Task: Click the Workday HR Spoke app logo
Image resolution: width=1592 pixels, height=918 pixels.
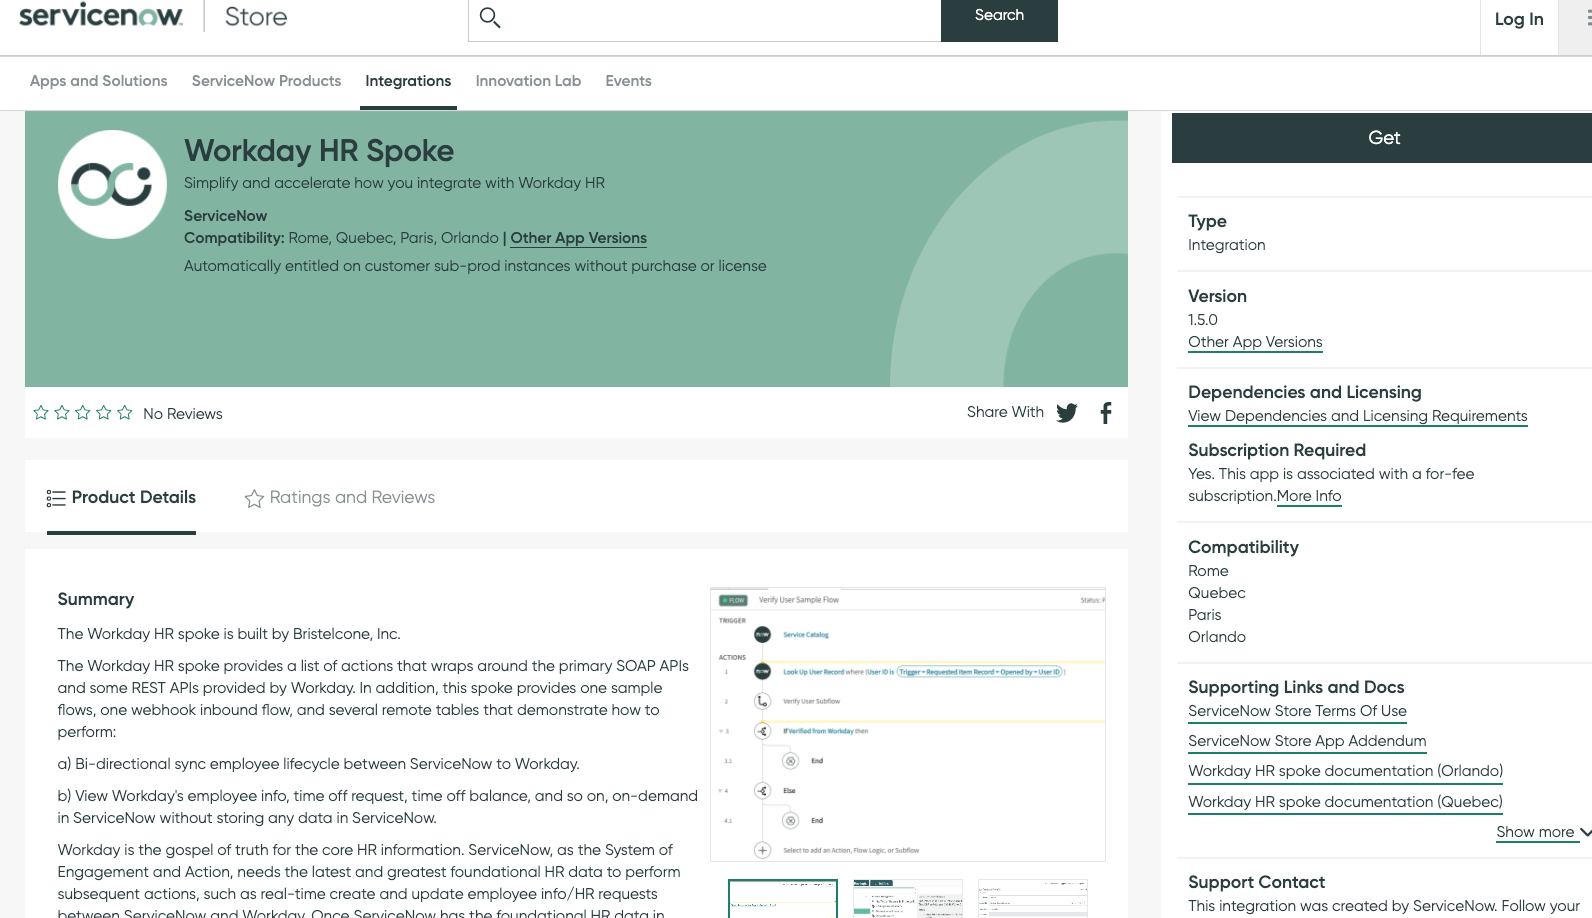Action: [x=112, y=185]
